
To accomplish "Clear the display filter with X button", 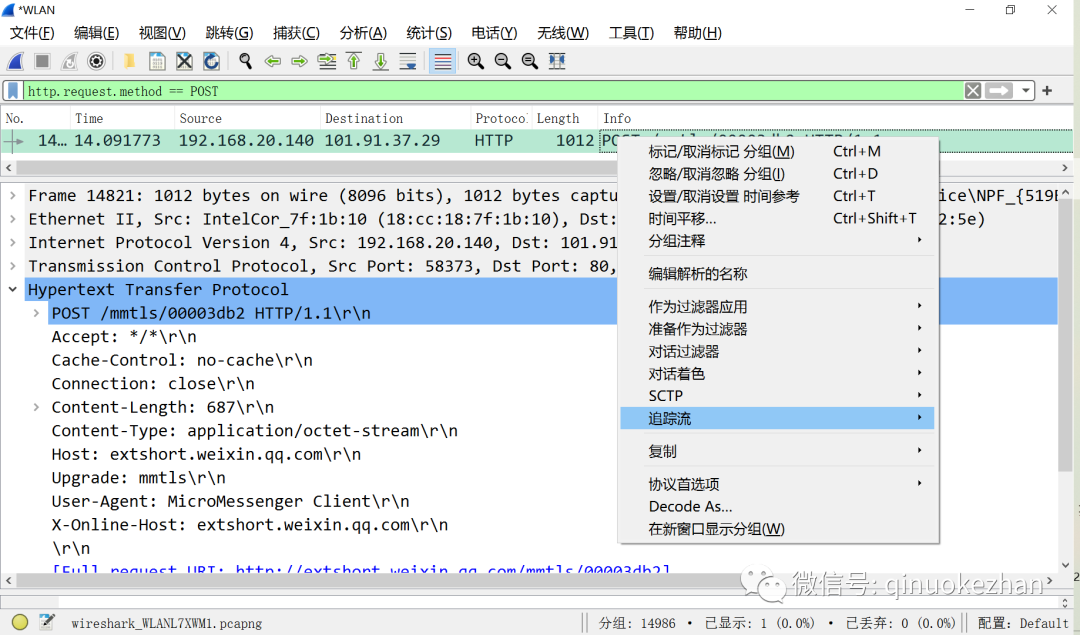I will pyautogui.click(x=972, y=90).
